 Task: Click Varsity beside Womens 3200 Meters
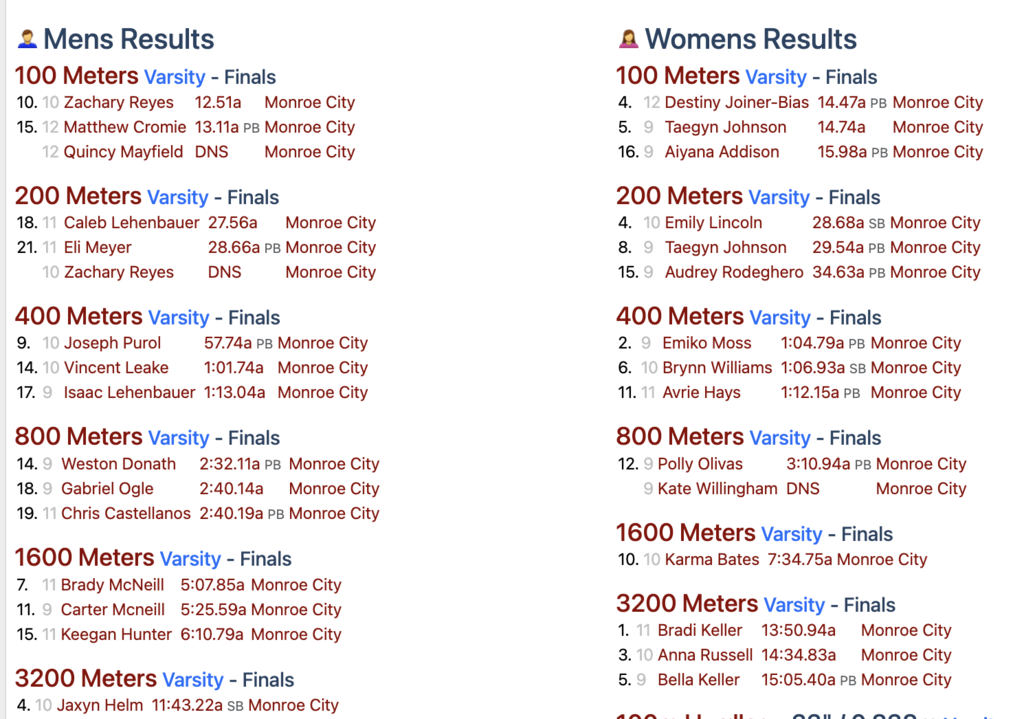point(794,605)
